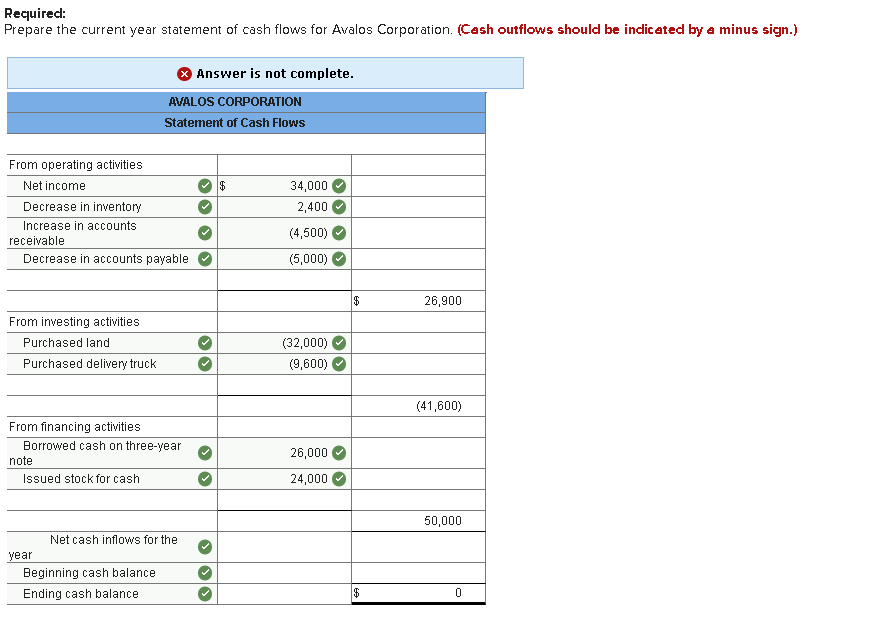
Task: Click green check next to Borrowed cash on three-year note
Action: 205,453
